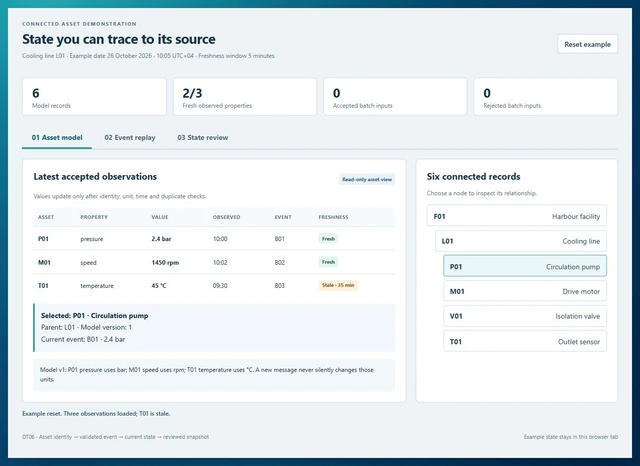Screen dimensions: 640x466
Task: Click the M01 asset cell in table
Action: 44,262
